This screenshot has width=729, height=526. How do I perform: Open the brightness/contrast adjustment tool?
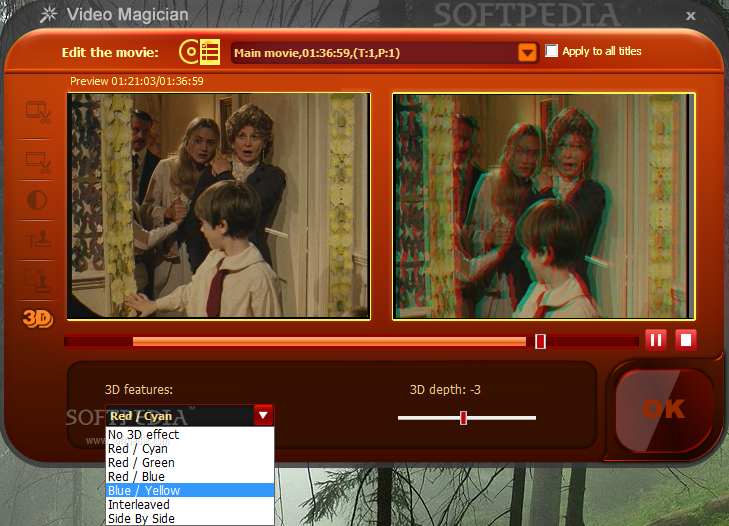pos(37,200)
